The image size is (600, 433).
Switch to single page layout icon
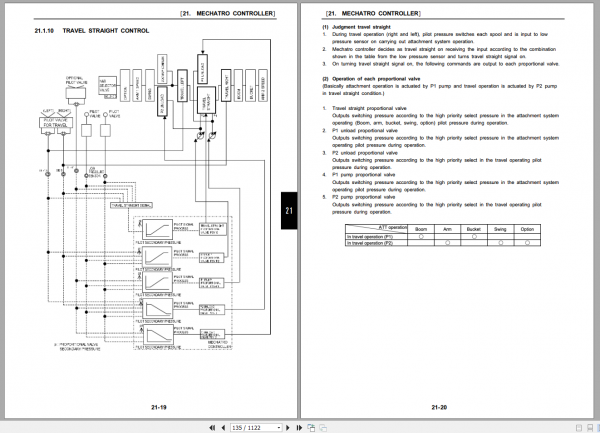click(x=579, y=428)
